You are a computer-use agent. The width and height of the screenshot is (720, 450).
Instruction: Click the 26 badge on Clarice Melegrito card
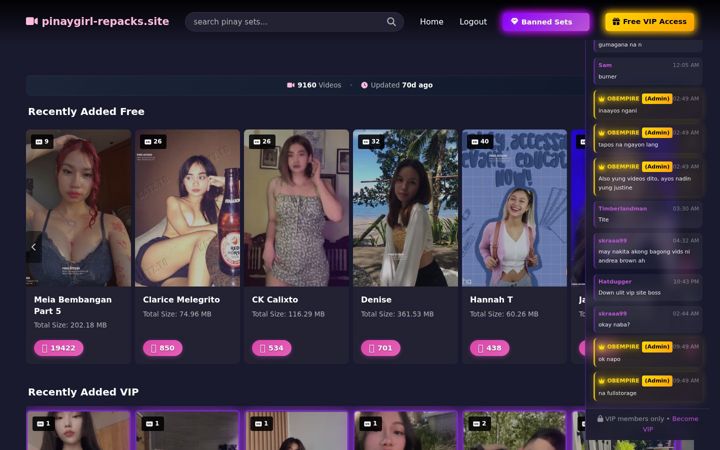pyautogui.click(x=153, y=141)
